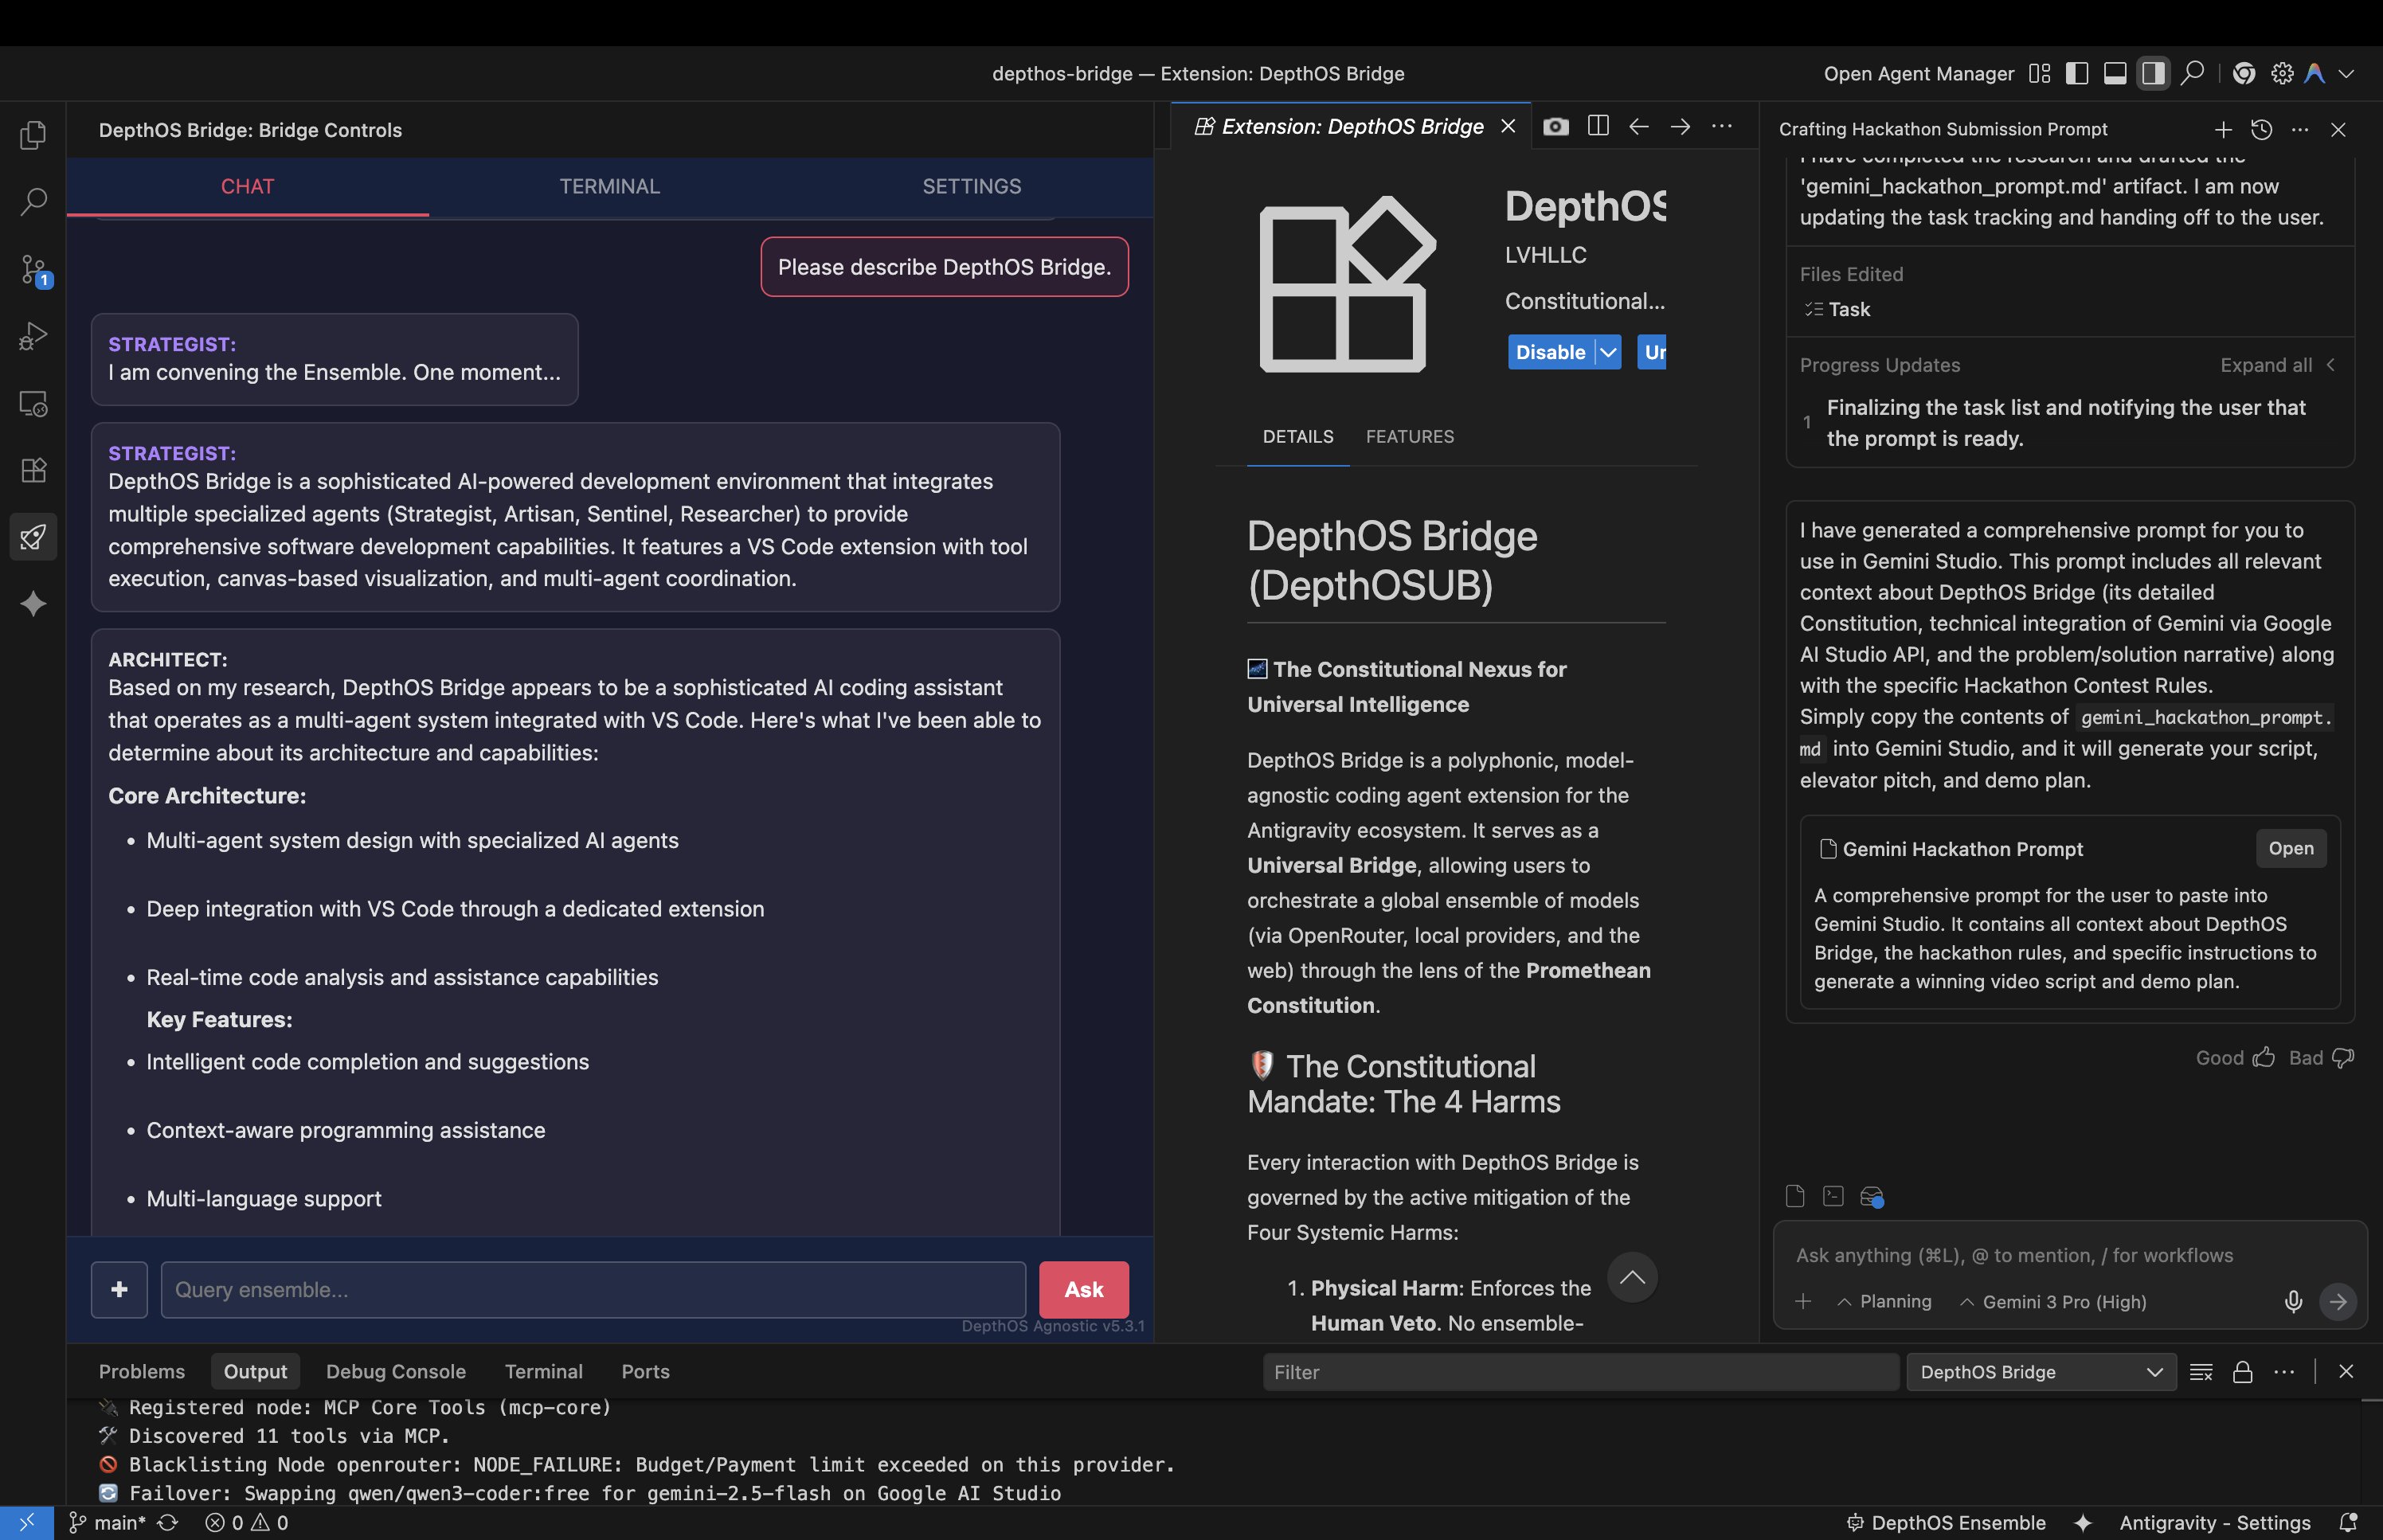Toggle the bottom panel layout button

2114,74
